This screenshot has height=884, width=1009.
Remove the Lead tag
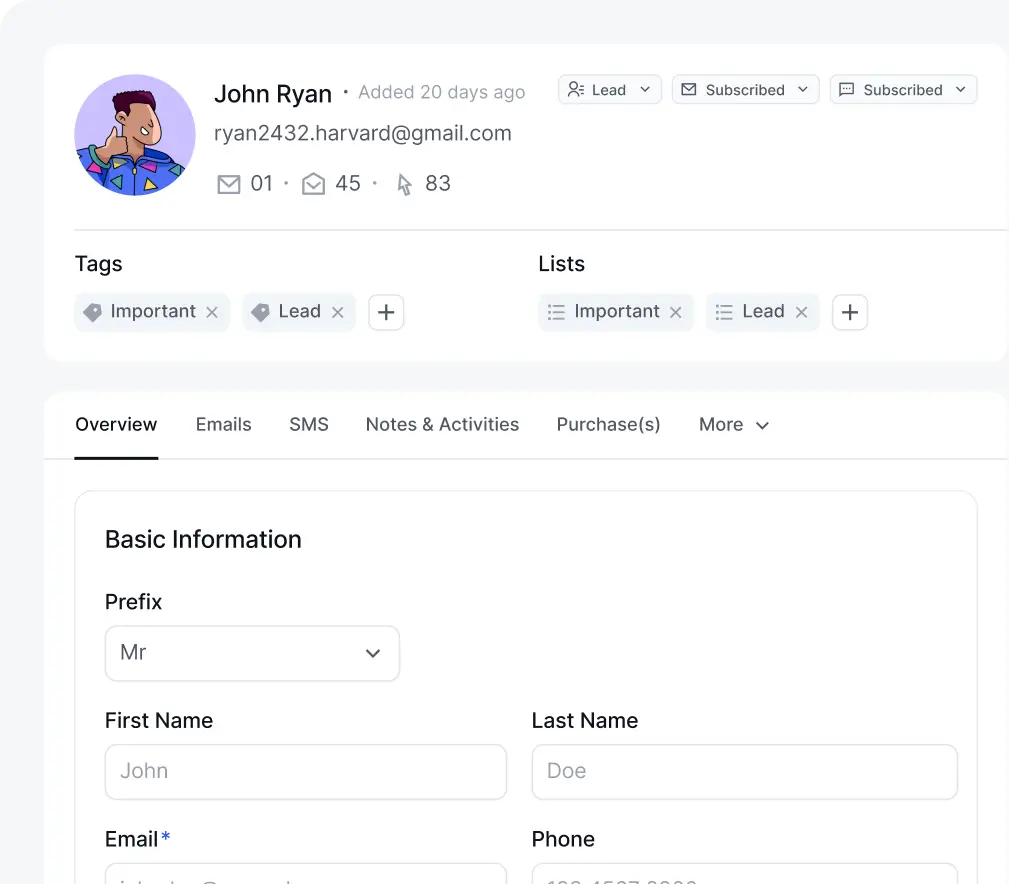click(x=337, y=312)
